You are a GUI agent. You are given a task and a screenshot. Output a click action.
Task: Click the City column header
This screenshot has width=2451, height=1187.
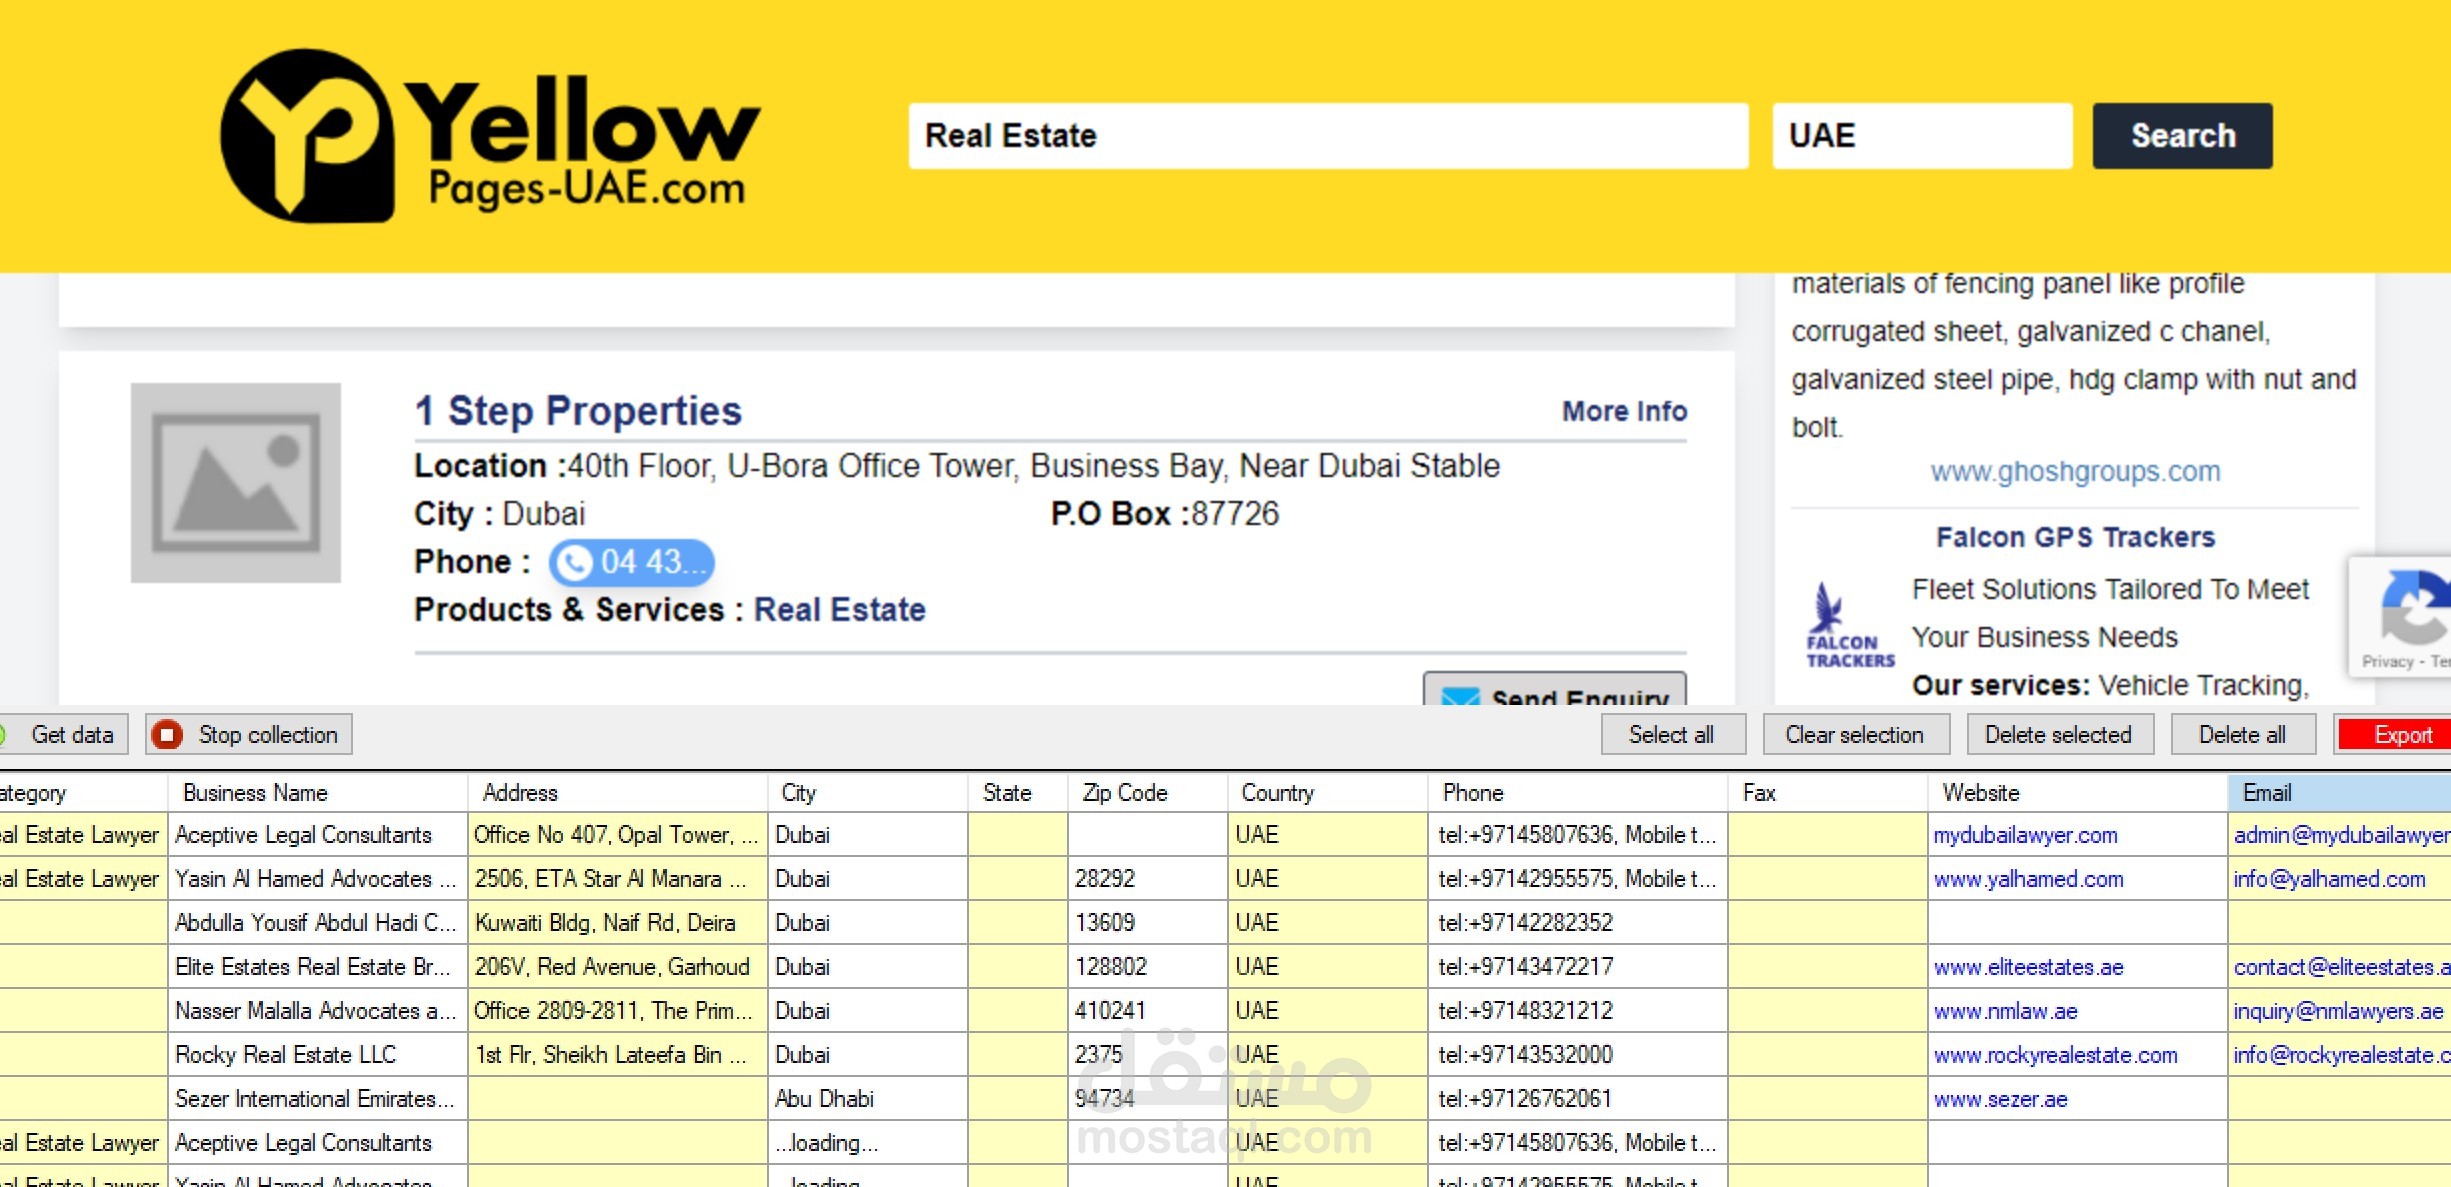(868, 793)
